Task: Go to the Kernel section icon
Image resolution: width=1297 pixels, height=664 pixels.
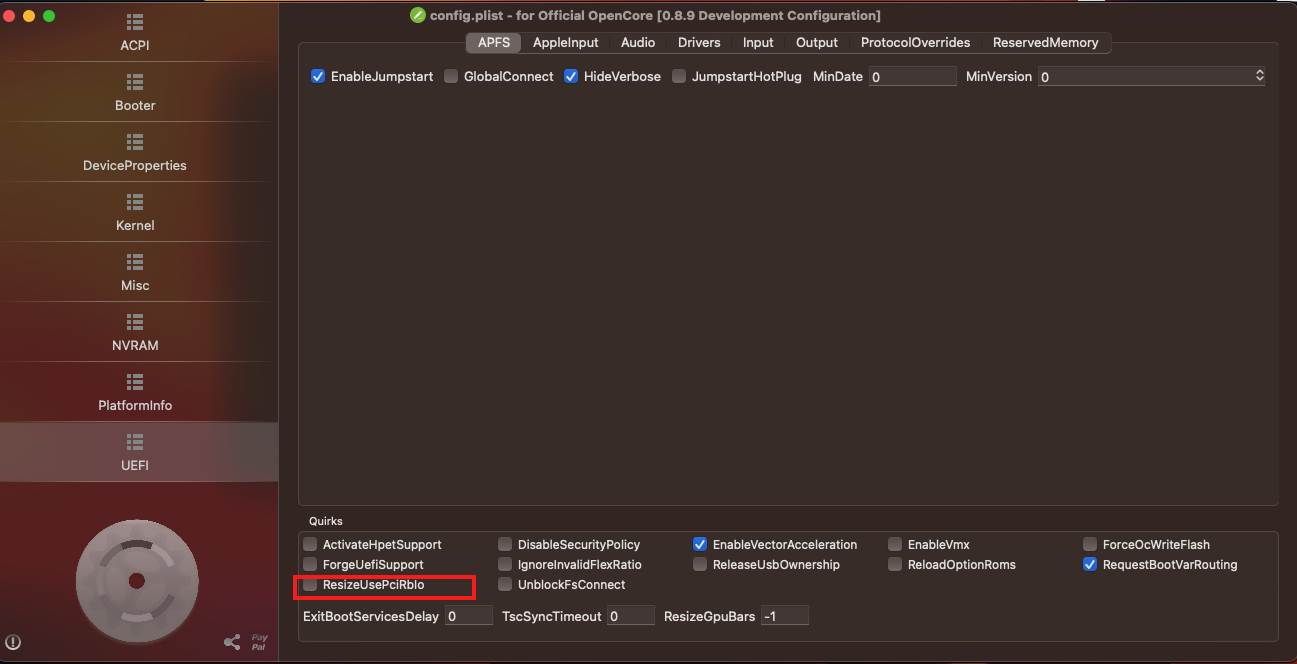Action: [135, 202]
